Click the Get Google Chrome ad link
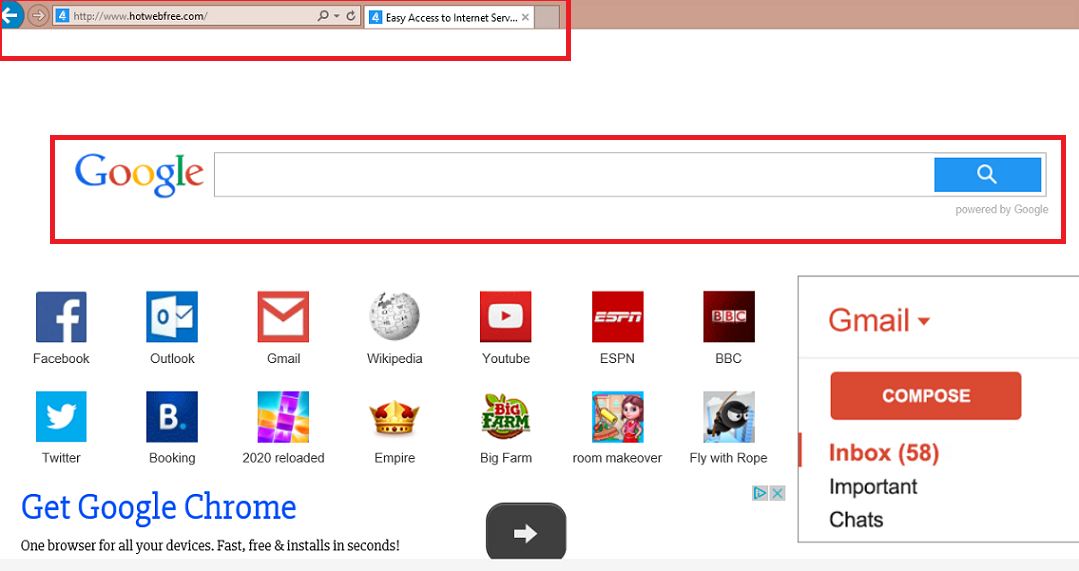Viewport: 1079px width, 571px height. tap(159, 507)
